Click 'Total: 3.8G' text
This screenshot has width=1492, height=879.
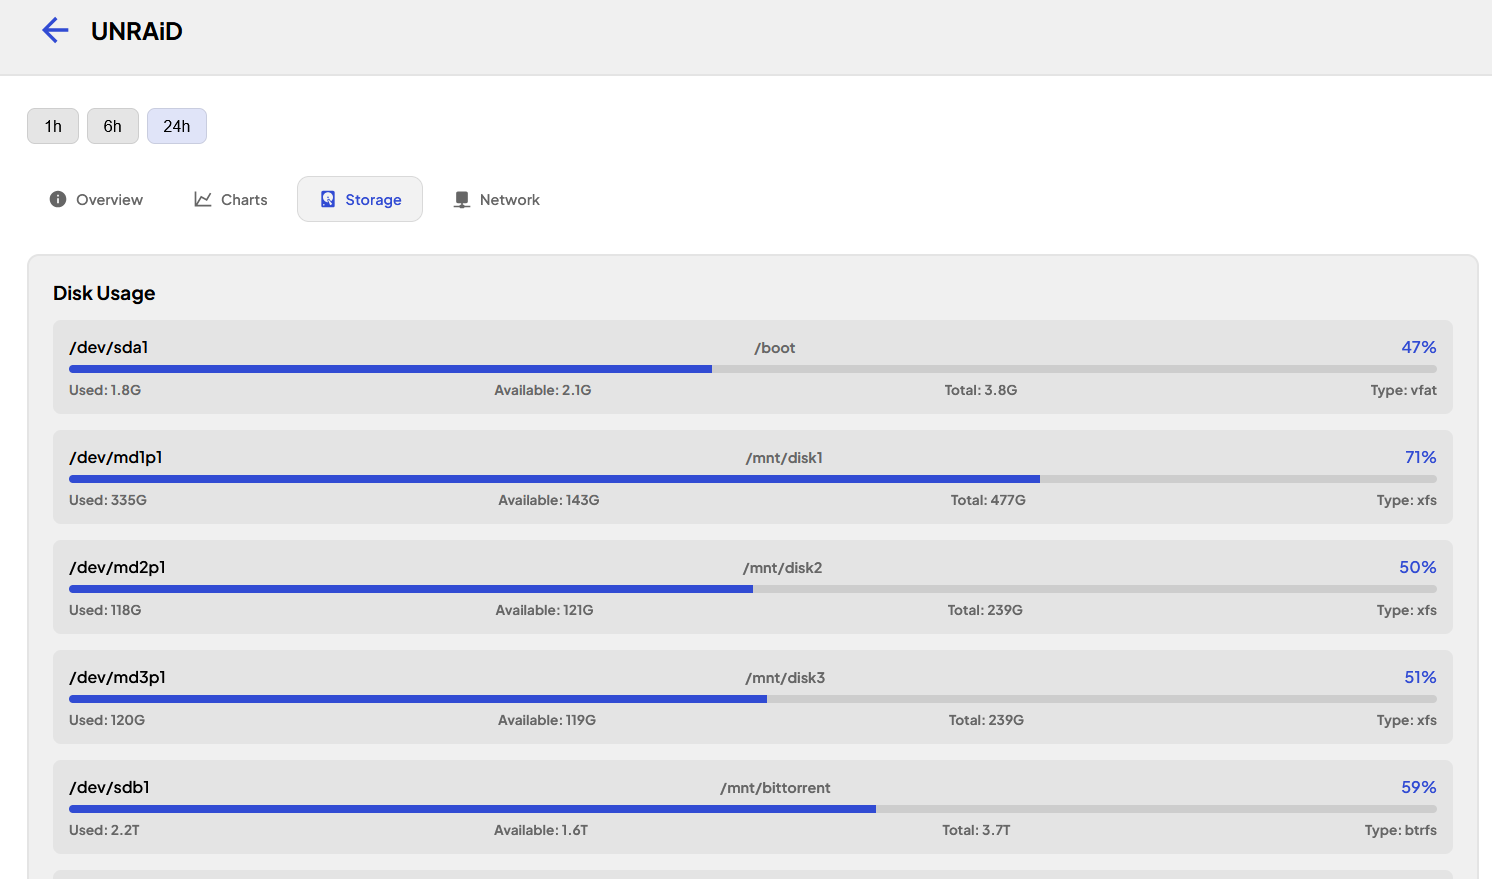point(981,390)
